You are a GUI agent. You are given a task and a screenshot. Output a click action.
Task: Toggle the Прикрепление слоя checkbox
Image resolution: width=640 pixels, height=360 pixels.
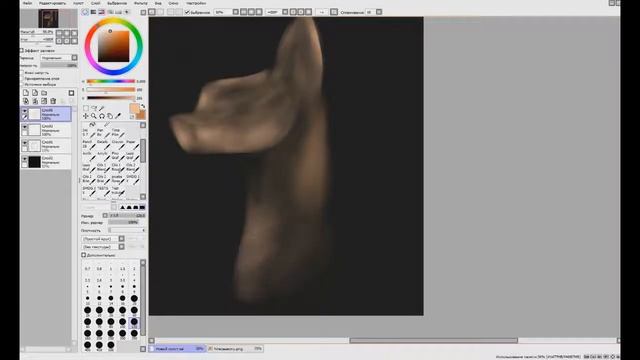[x=22, y=78]
